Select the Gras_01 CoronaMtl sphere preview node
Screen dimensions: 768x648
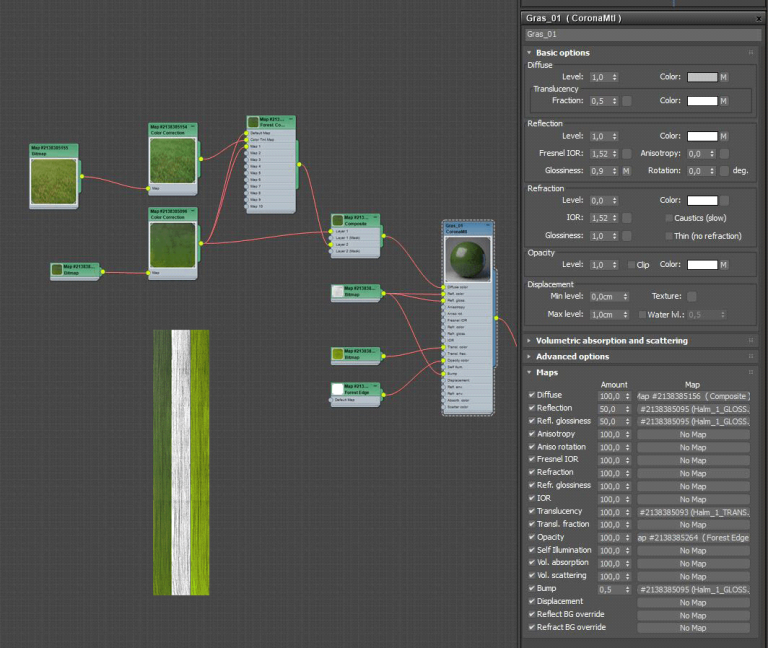click(468, 260)
